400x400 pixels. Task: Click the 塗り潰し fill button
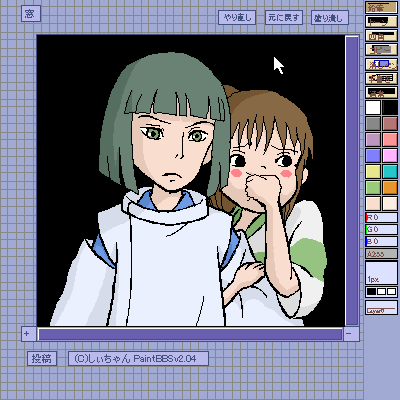[329, 17]
